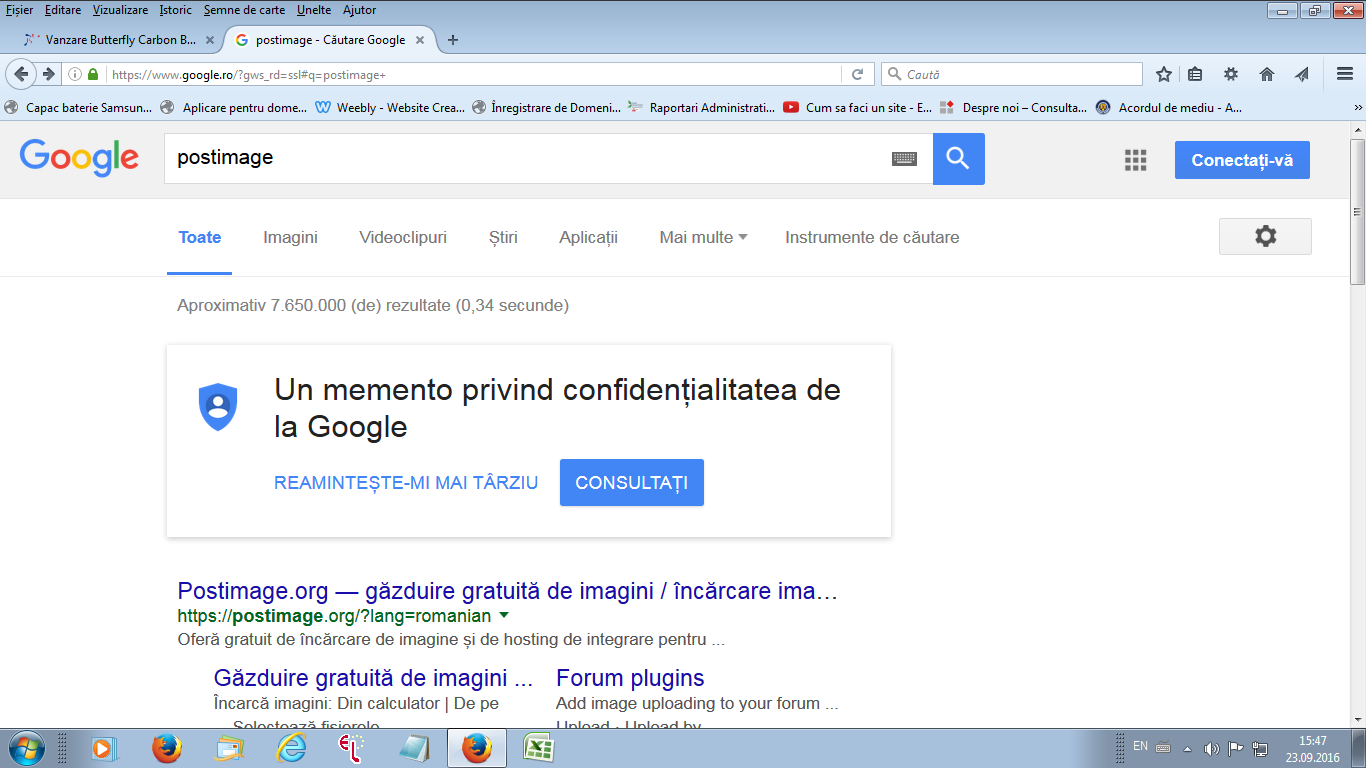Switch to Știri results
This screenshot has width=1366, height=768.
(503, 237)
